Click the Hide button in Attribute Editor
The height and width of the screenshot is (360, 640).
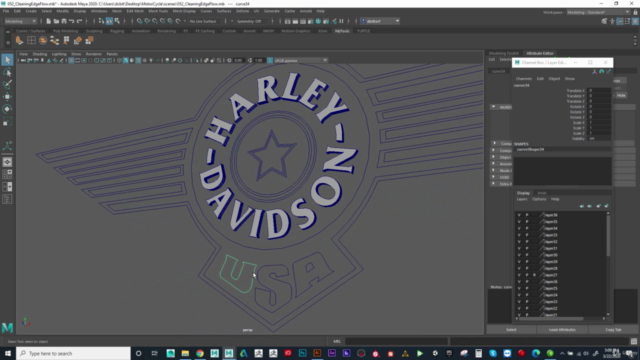pos(621,95)
